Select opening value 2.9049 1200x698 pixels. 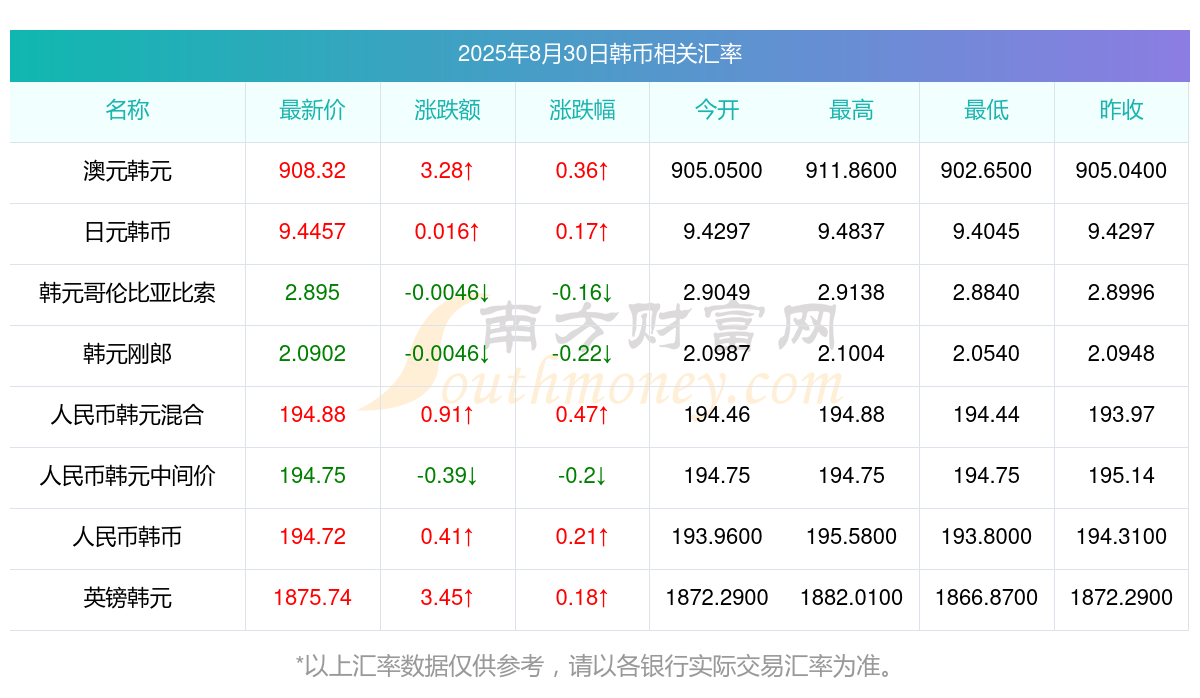(717, 293)
